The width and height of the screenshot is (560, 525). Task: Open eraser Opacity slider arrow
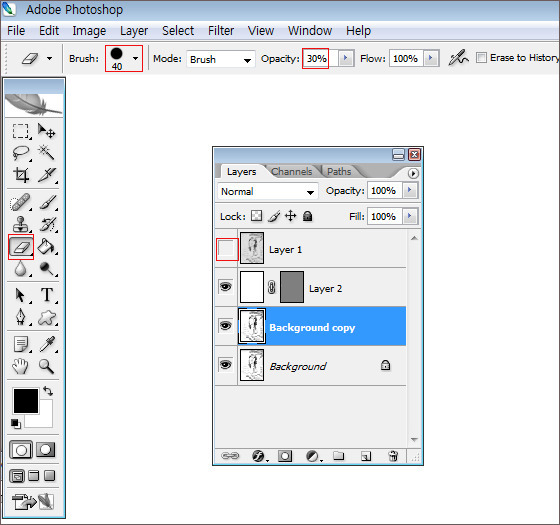click(x=346, y=58)
